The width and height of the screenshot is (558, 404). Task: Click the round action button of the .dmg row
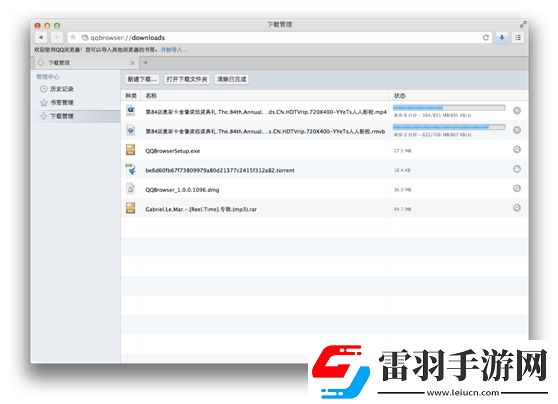[517, 188]
